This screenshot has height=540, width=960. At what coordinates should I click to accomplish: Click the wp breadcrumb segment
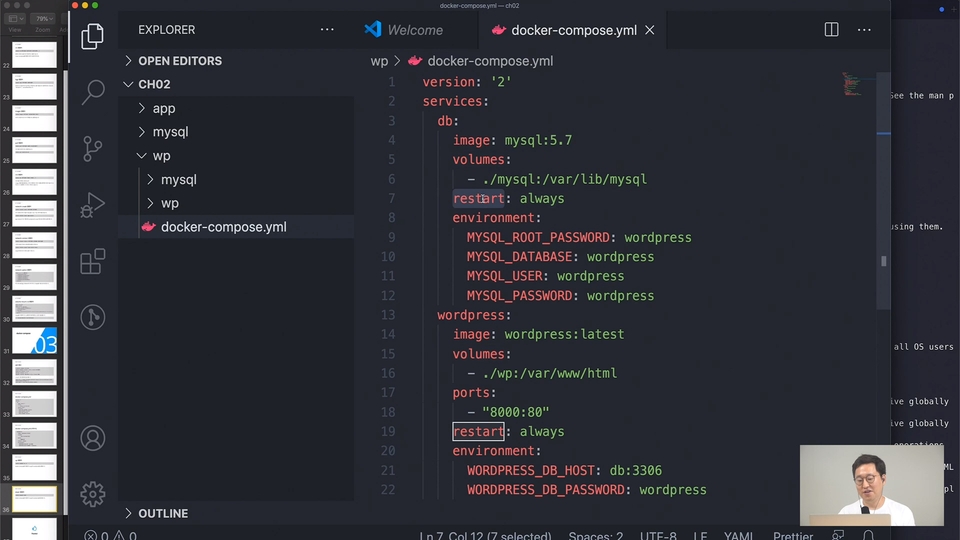click(379, 61)
